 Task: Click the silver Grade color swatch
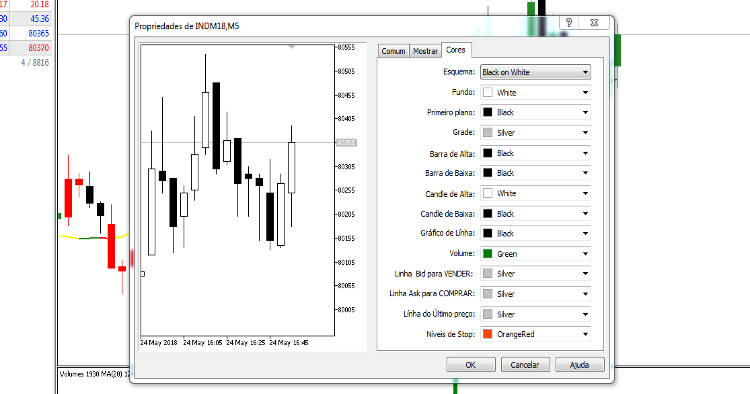487,132
